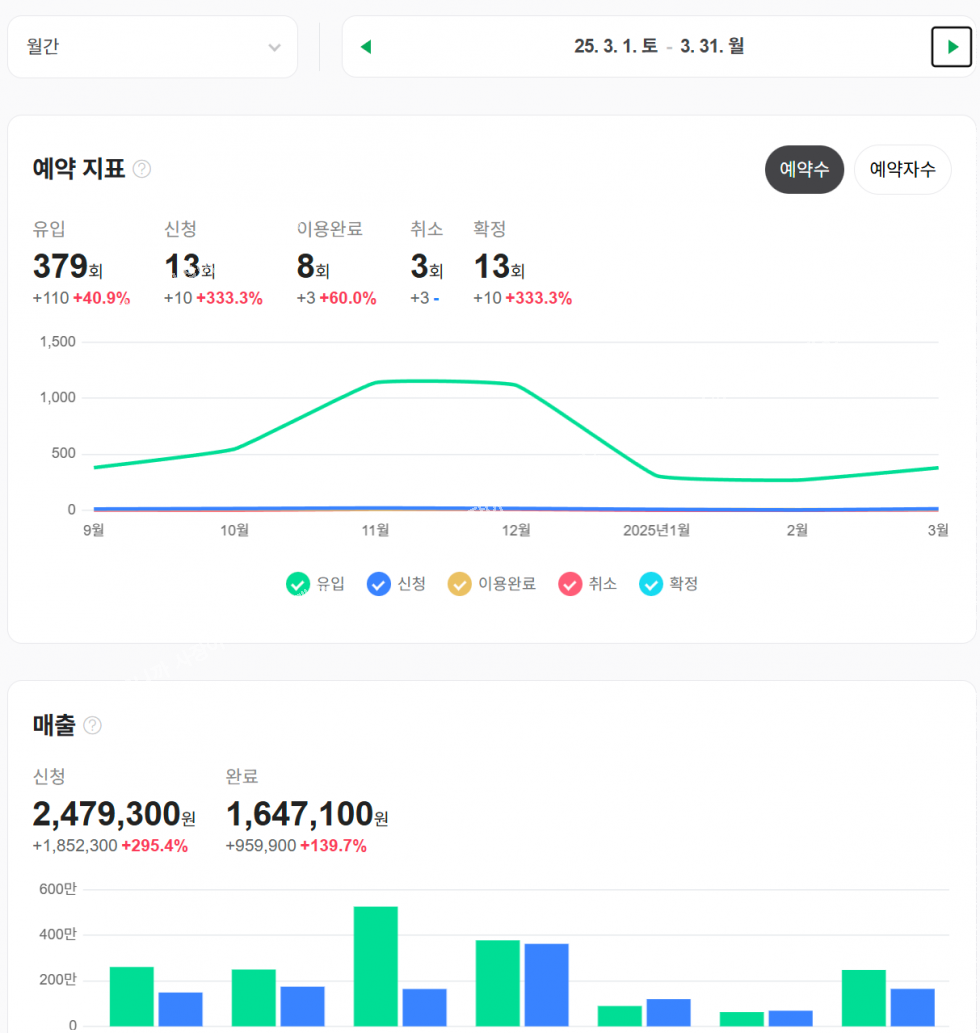The width and height of the screenshot is (980, 1033).
Task: Click green line peak at 11월
Action: click(376, 382)
